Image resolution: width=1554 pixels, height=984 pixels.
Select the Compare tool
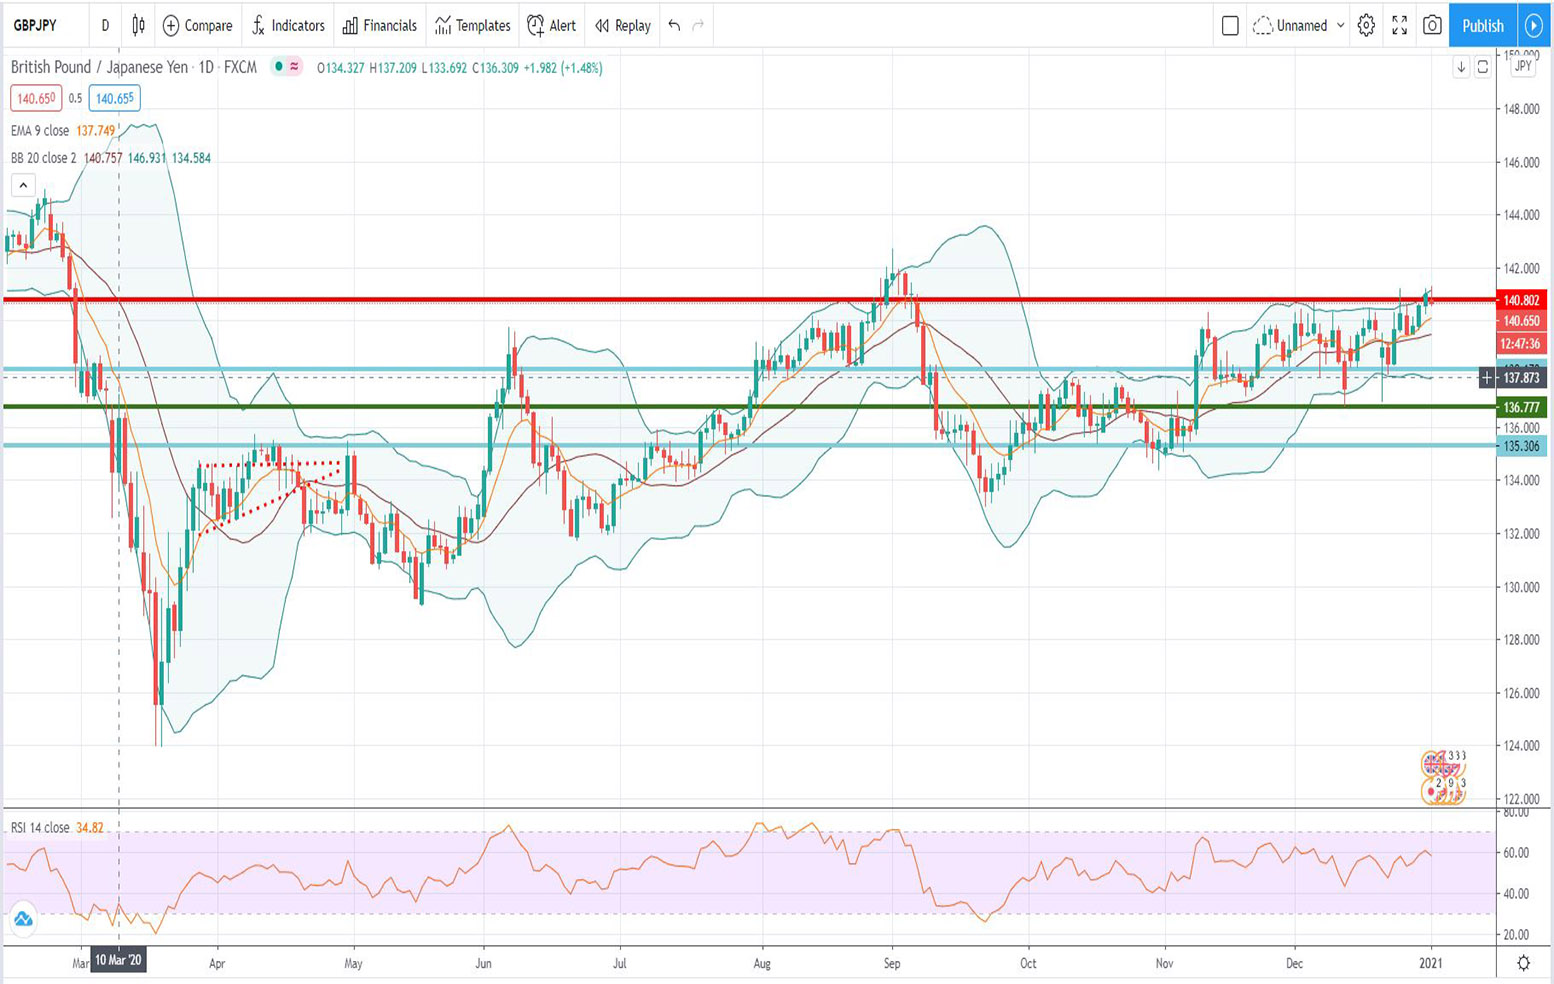click(x=197, y=26)
